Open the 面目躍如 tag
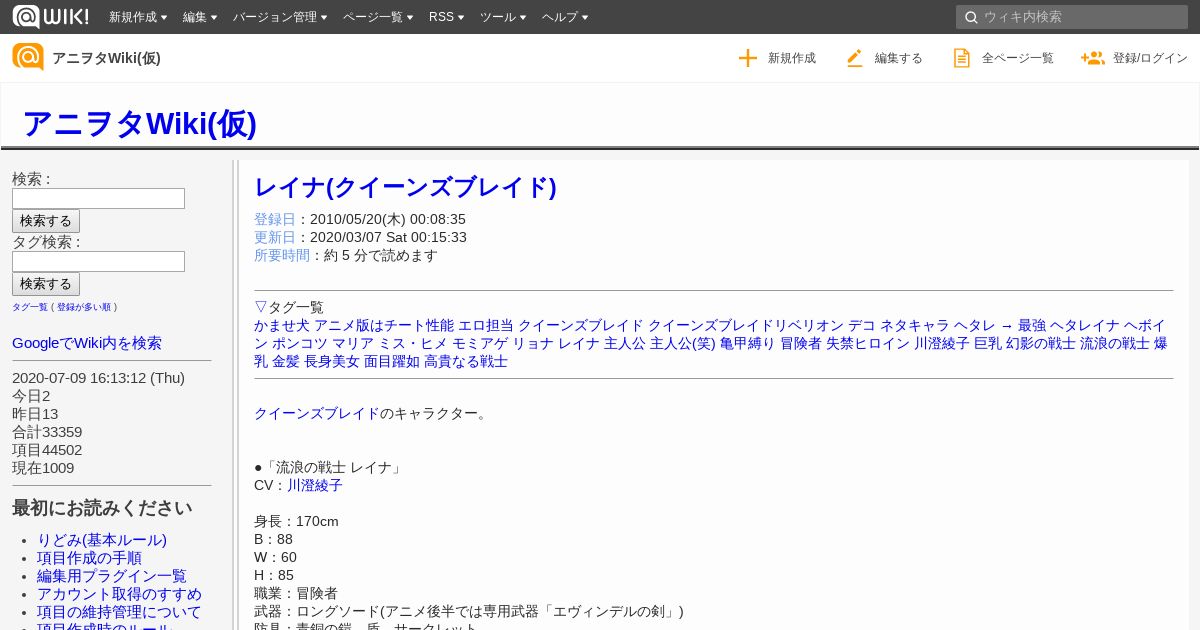This screenshot has height=630, width=1200. click(x=392, y=361)
